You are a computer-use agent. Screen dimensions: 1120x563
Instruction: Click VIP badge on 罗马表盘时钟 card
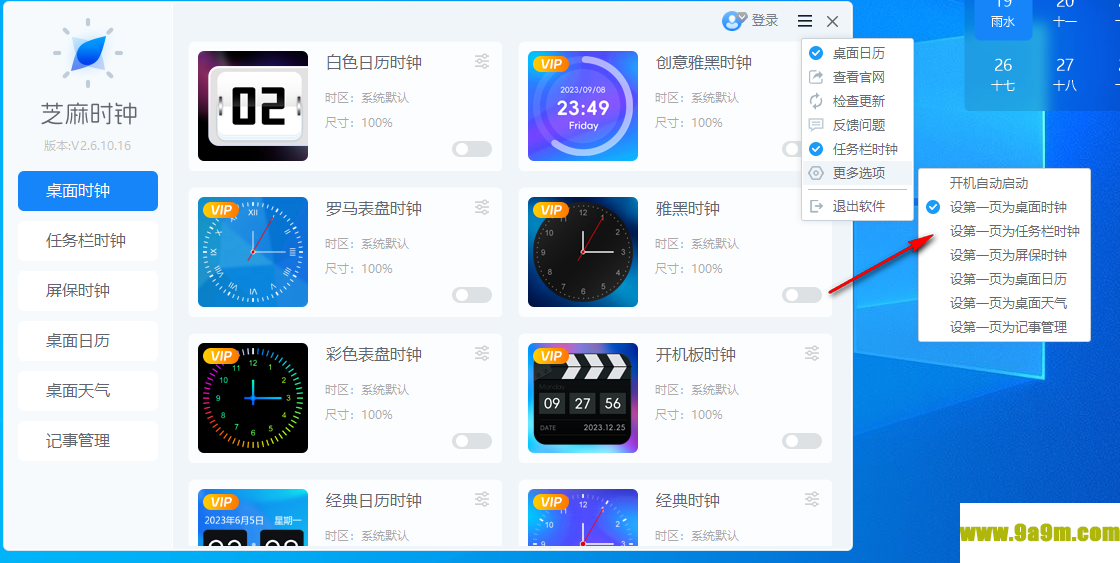[x=221, y=210]
